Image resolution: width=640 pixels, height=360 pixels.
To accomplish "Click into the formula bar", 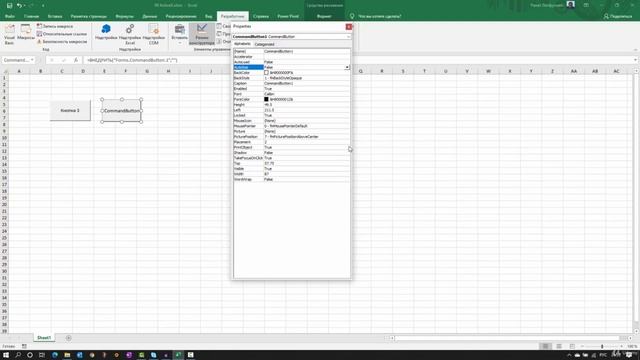I will point(359,60).
